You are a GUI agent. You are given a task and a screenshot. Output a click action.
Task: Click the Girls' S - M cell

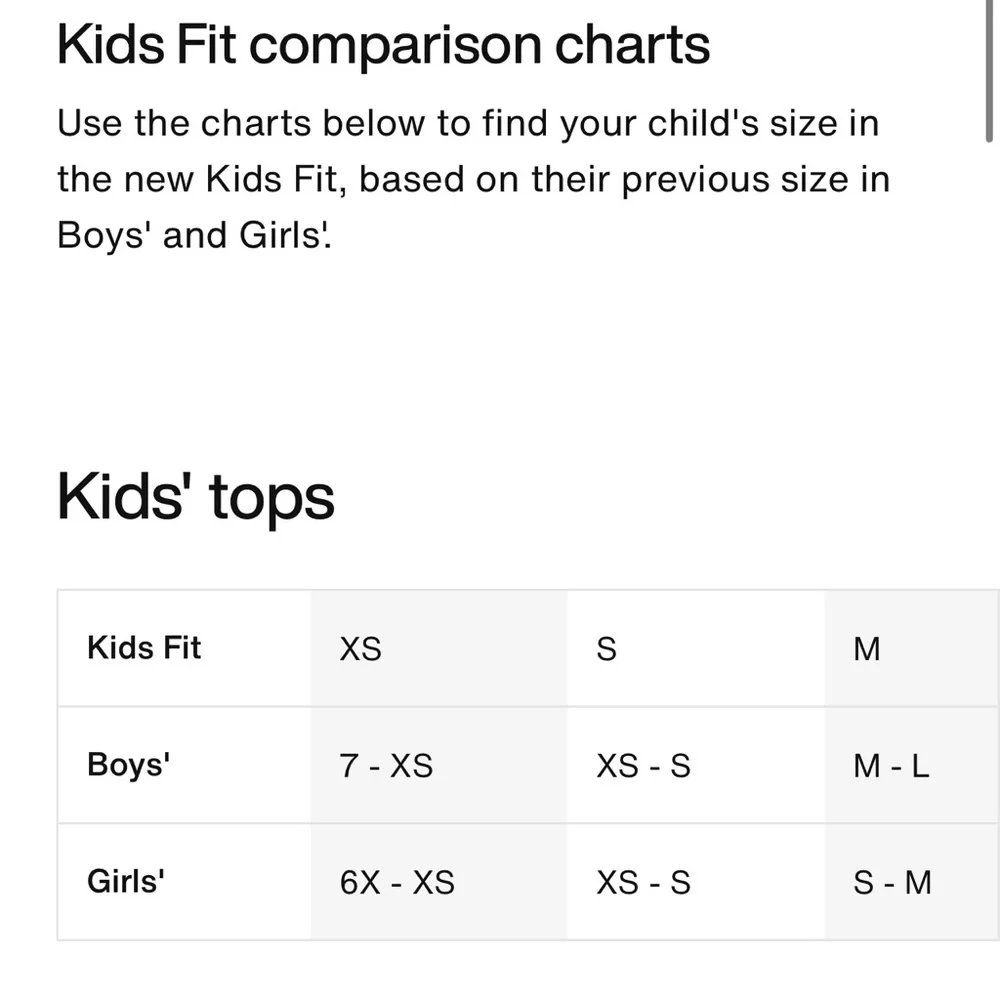[912, 881]
